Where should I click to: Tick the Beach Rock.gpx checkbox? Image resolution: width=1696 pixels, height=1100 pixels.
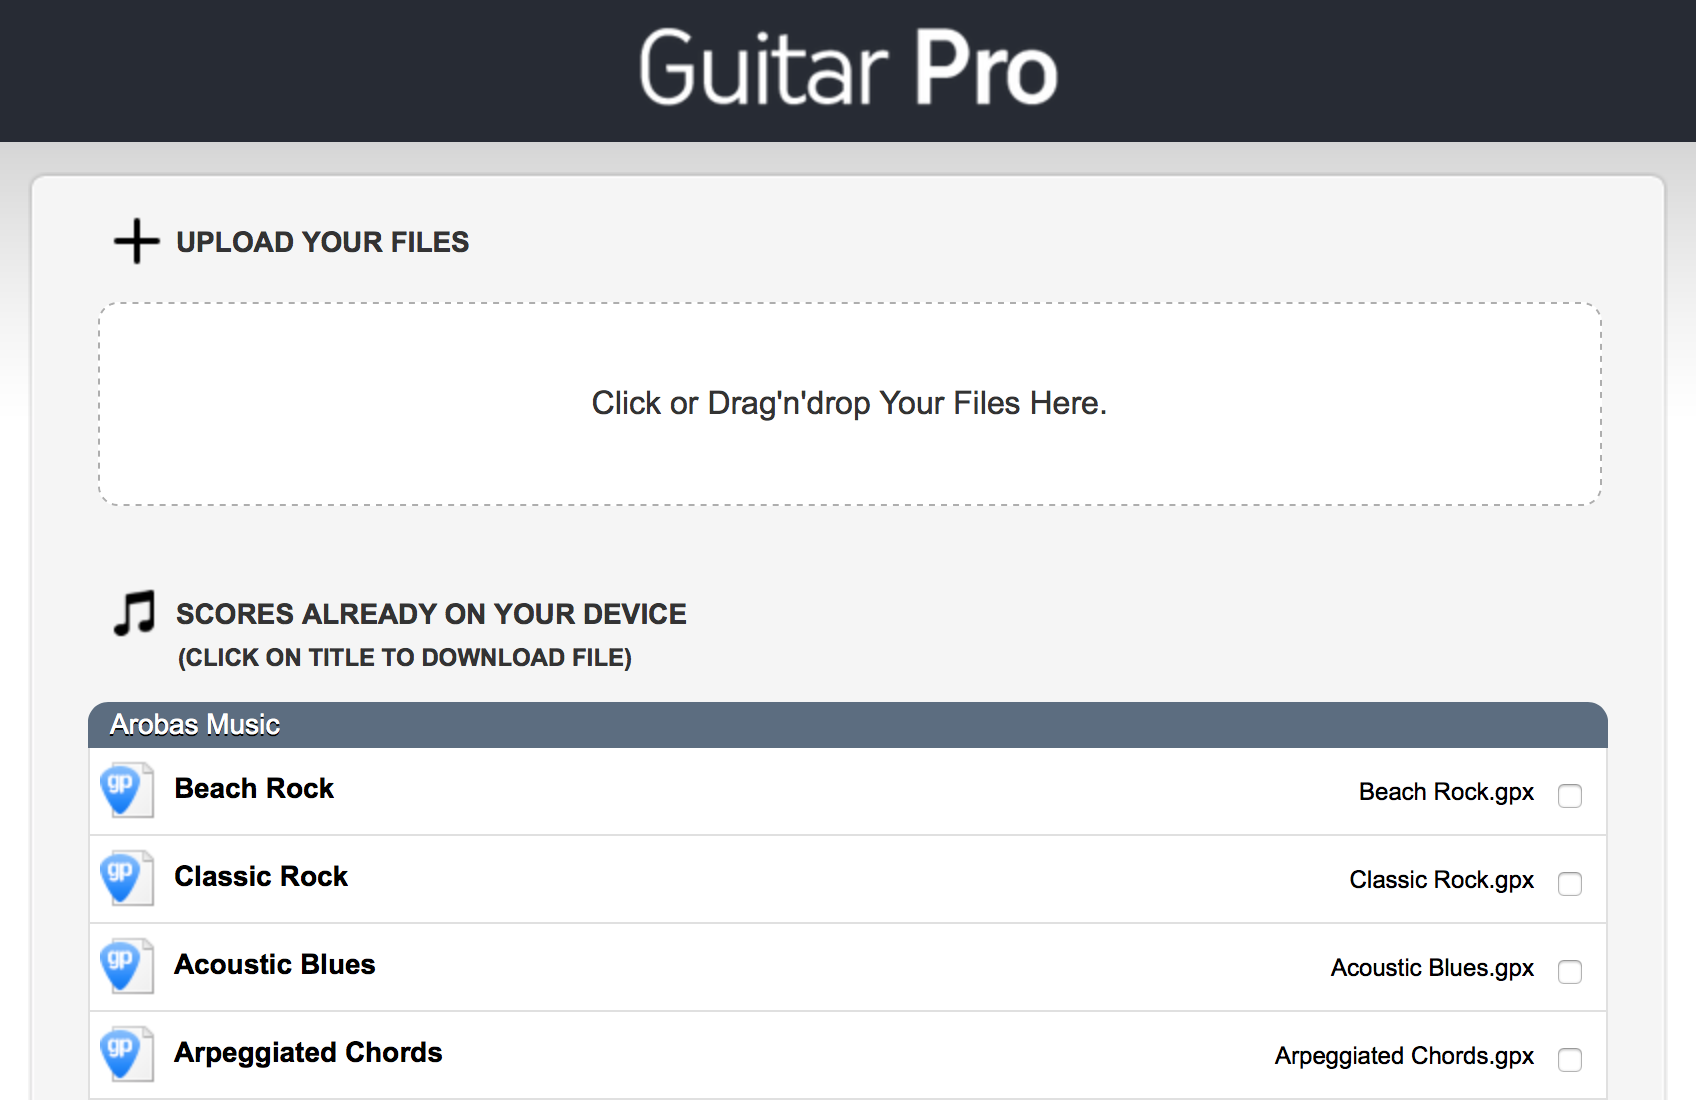(x=1570, y=795)
